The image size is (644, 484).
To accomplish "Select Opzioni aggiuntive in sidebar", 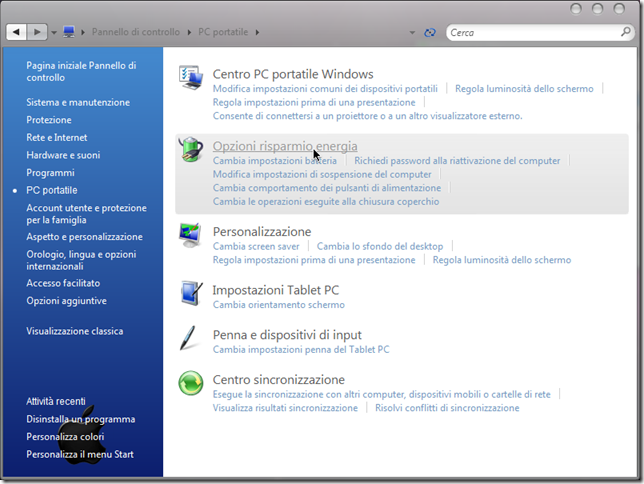I will (x=67, y=301).
